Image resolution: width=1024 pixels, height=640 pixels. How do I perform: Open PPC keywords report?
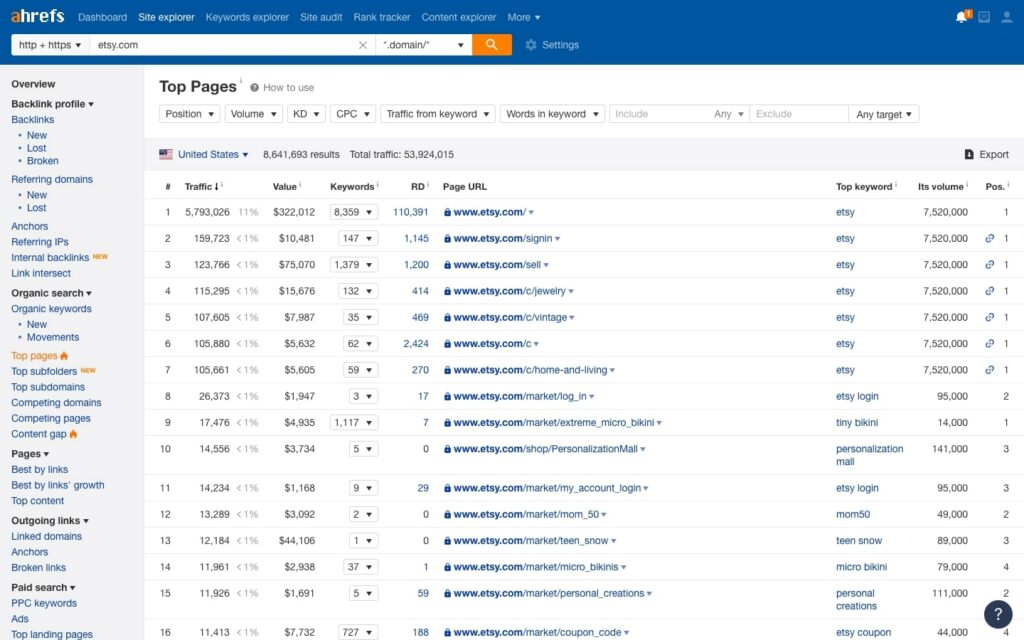[44, 603]
